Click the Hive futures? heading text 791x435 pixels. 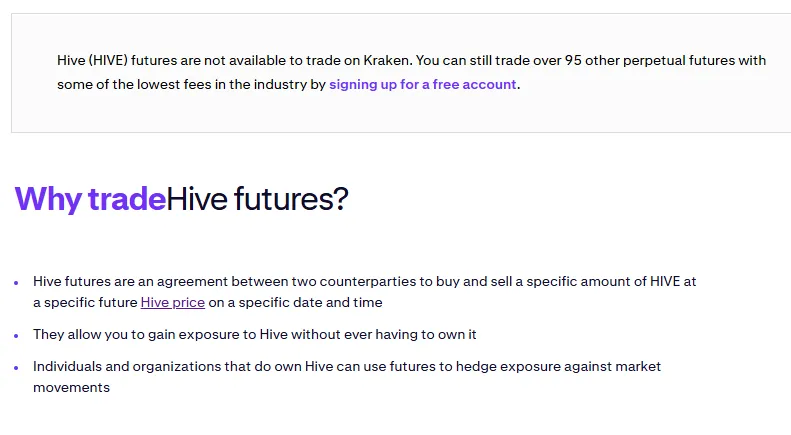(257, 199)
